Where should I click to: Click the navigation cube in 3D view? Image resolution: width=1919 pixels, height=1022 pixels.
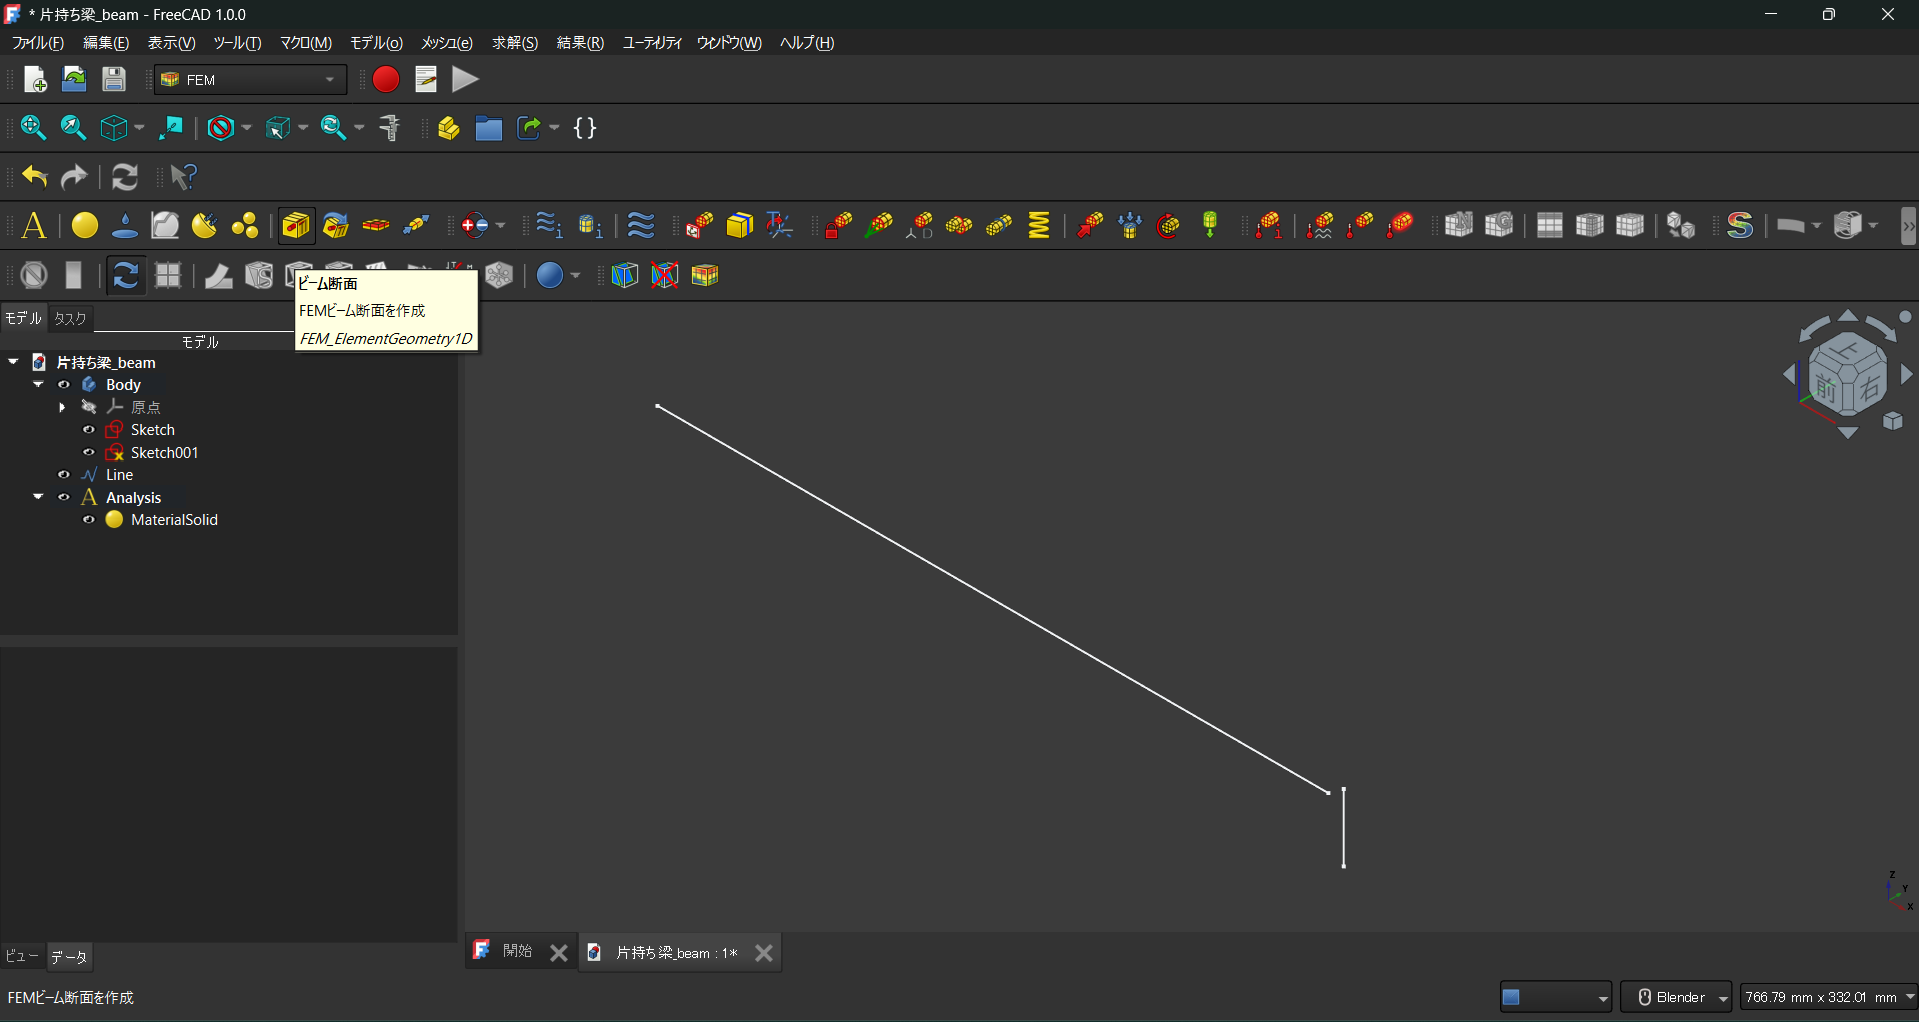[x=1848, y=376]
